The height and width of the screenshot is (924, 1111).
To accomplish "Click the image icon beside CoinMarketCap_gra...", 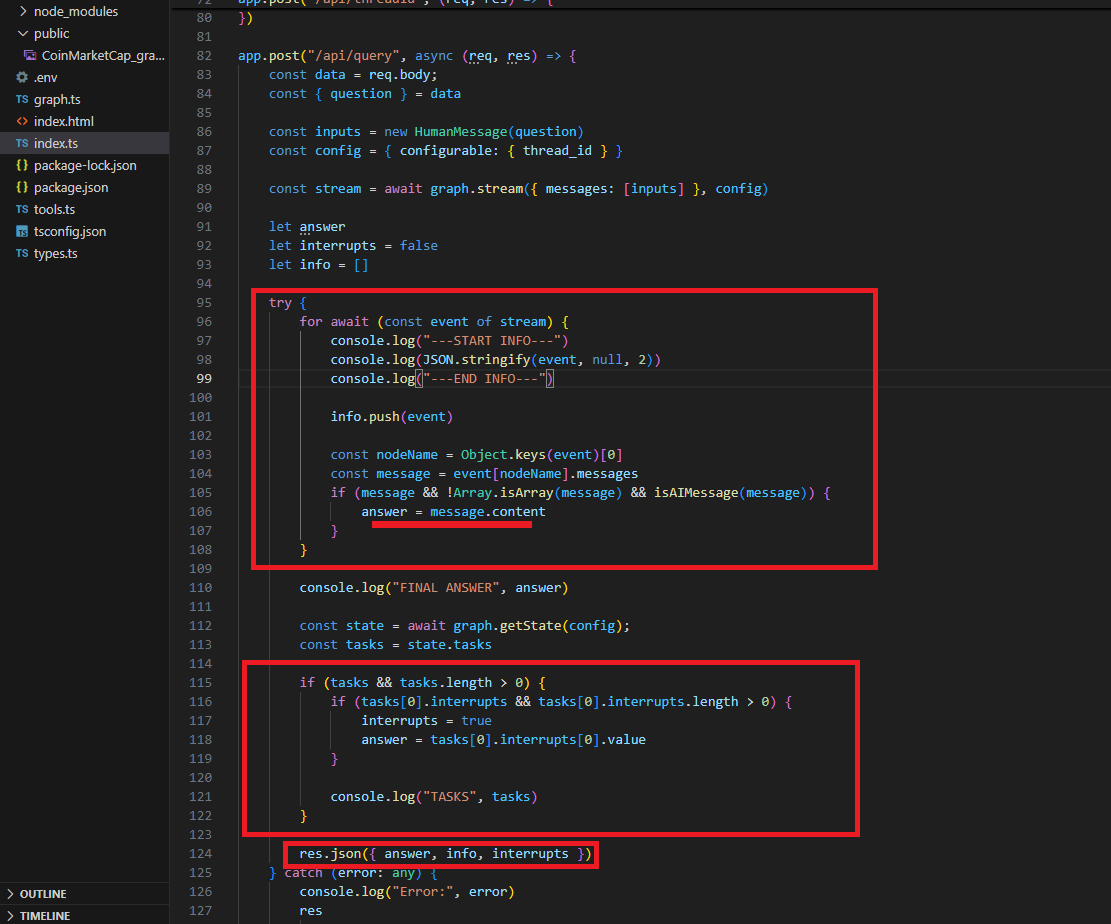I will (30, 55).
